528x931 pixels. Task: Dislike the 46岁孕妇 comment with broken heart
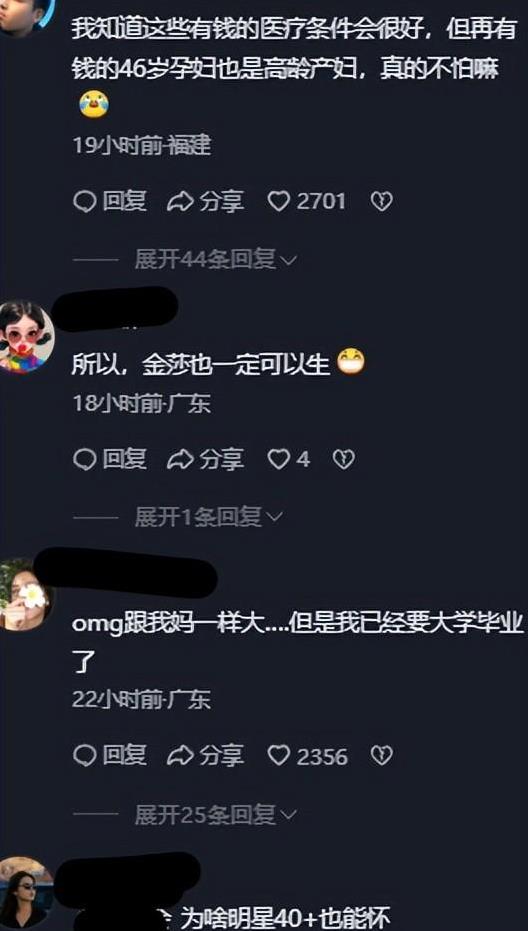point(381,202)
